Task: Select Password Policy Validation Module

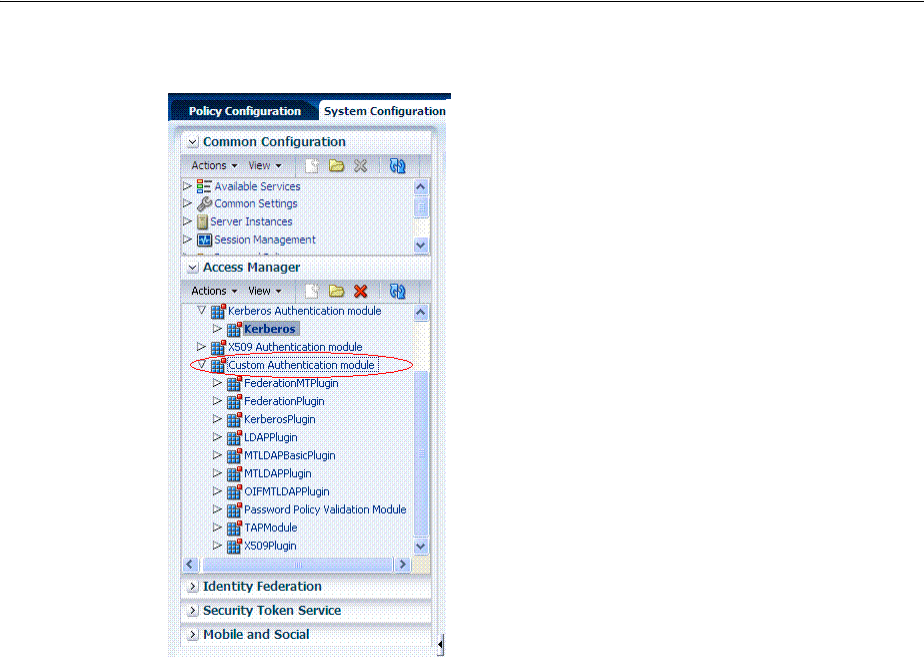Action: [x=325, y=510]
